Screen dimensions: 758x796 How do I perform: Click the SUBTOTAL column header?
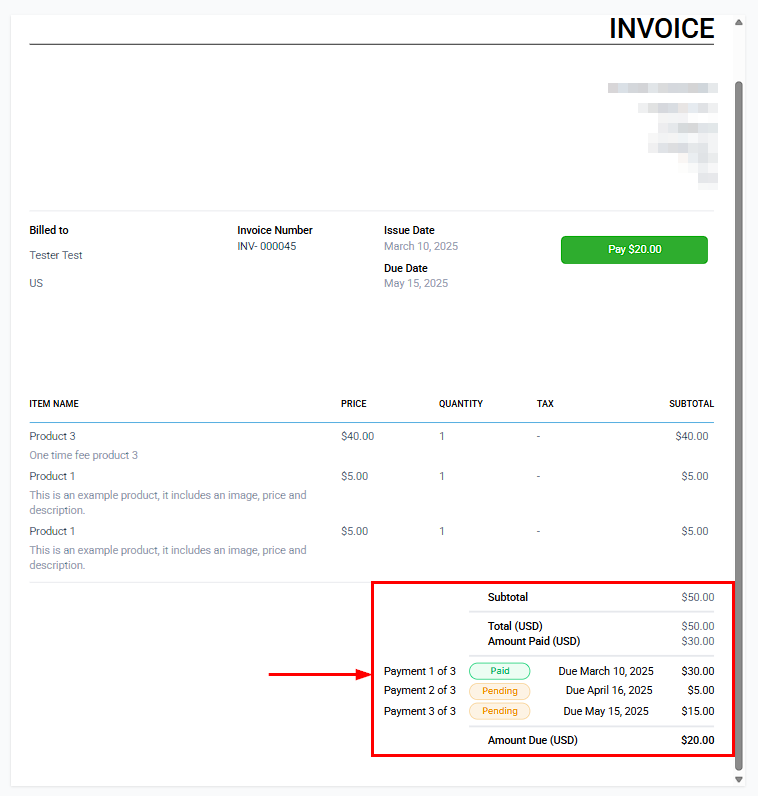[691, 404]
